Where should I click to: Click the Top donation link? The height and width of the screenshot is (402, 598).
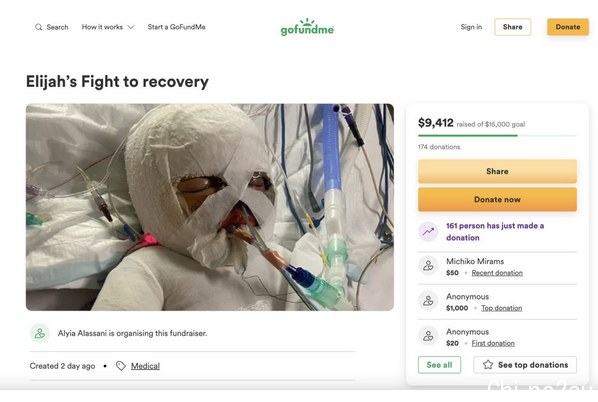point(502,308)
